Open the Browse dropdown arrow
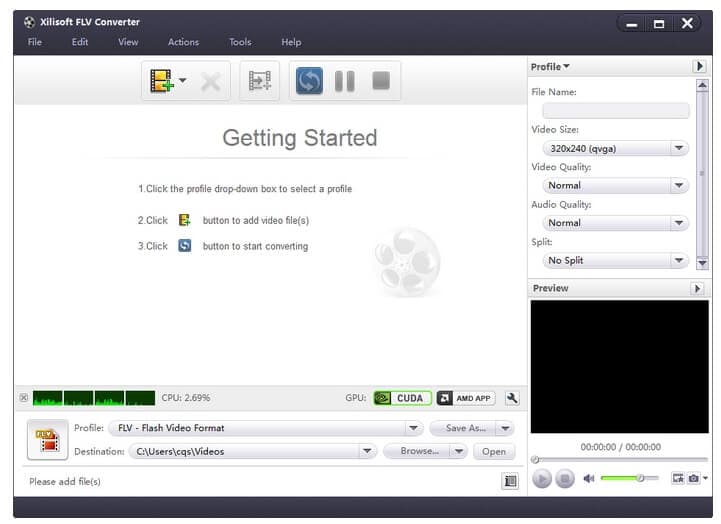721x524 pixels. [459, 451]
